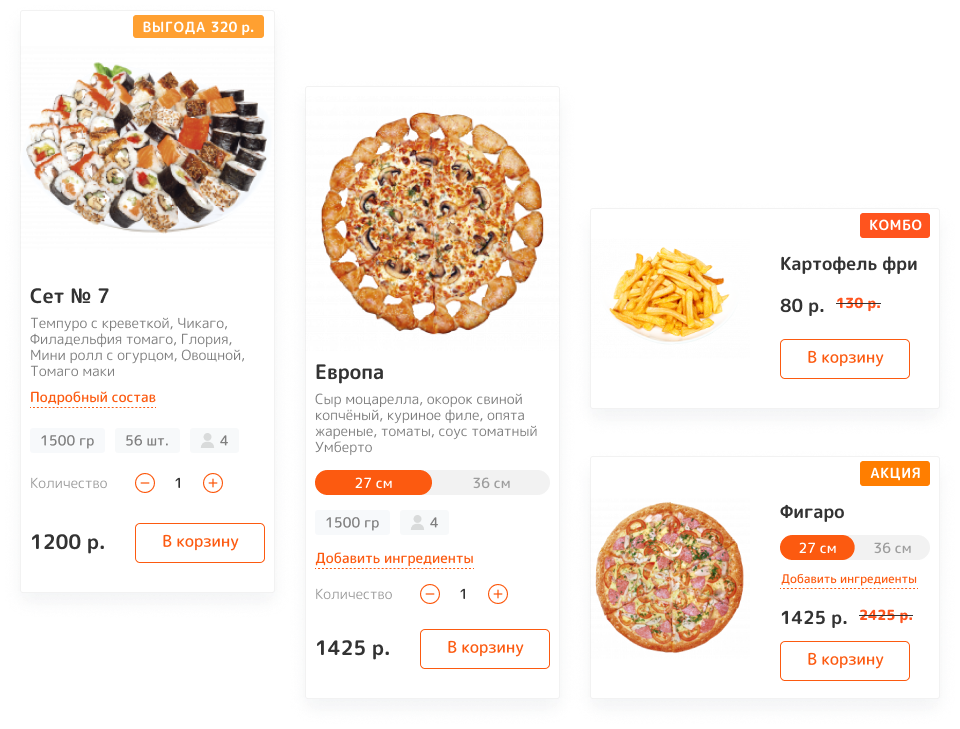This screenshot has width=960, height=729.
Task: Click plus quantity icon on Европа pizza card
Action: [498, 594]
